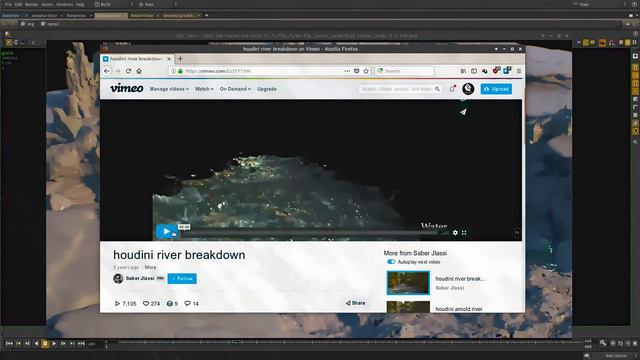The height and width of the screenshot is (360, 640).
Task: Open Firefox library icon
Action: coord(463,71)
